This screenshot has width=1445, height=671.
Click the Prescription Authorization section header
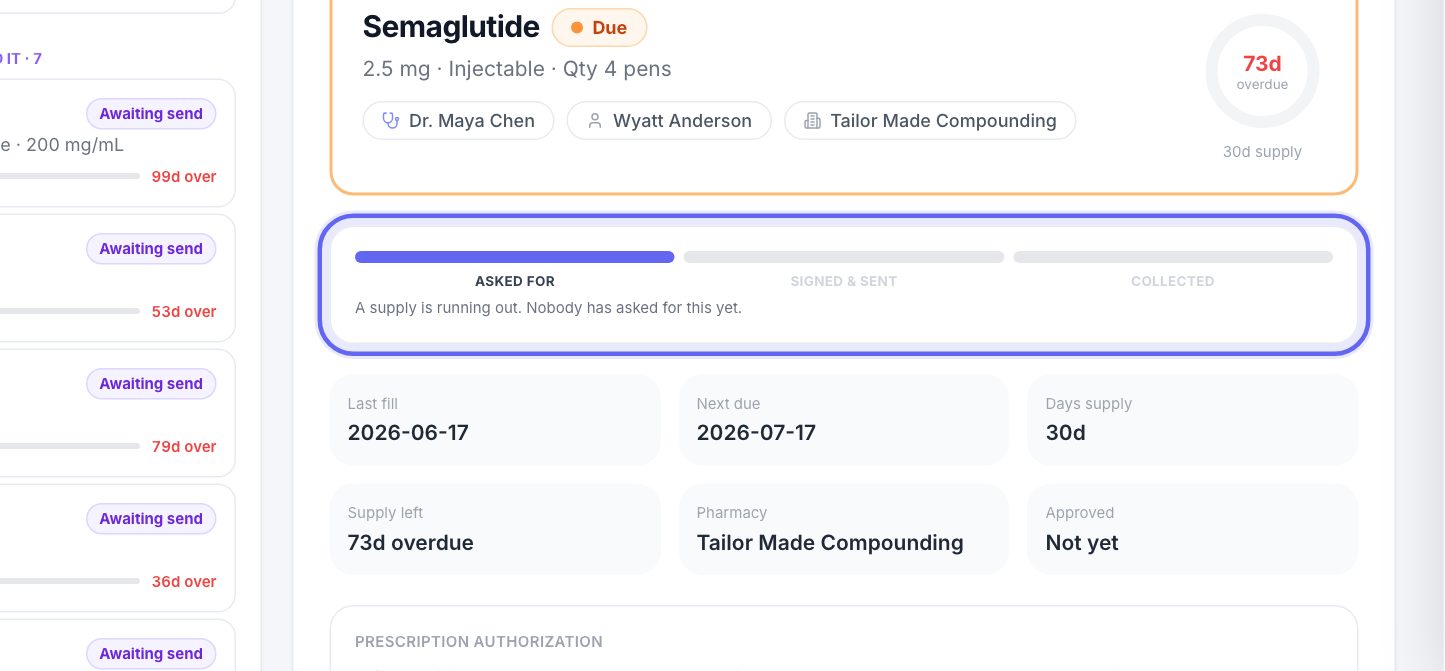point(479,642)
